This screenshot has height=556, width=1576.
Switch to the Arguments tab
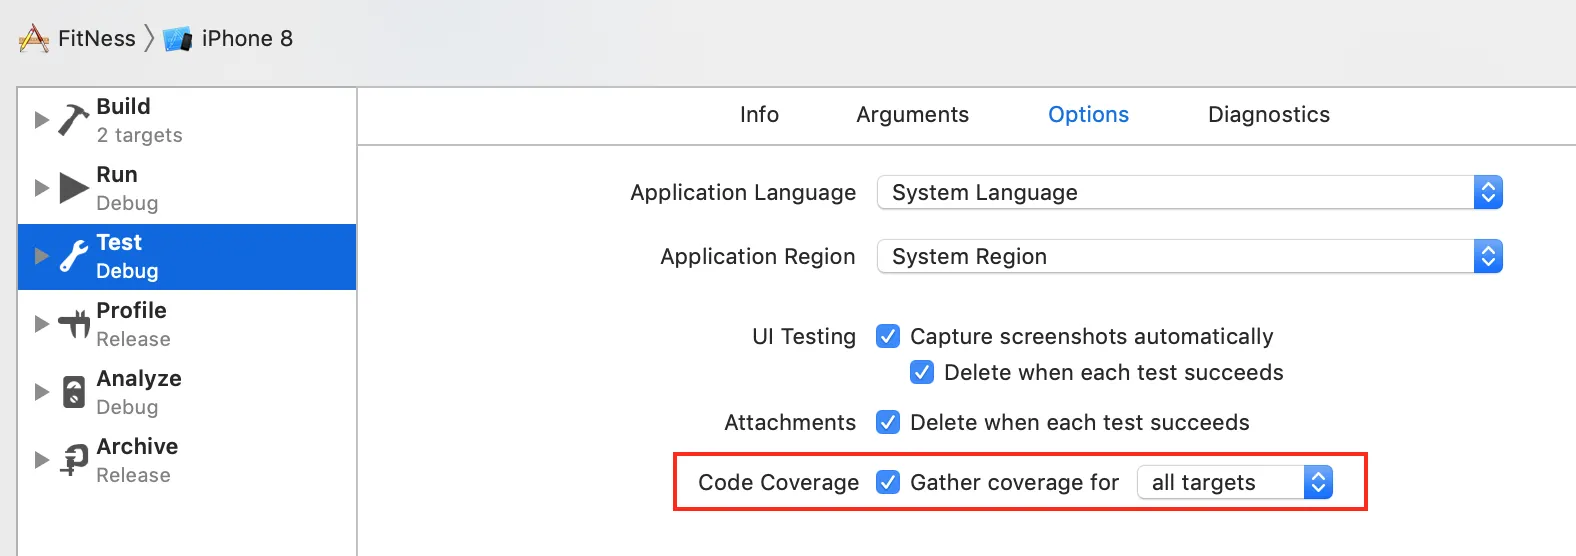(912, 115)
